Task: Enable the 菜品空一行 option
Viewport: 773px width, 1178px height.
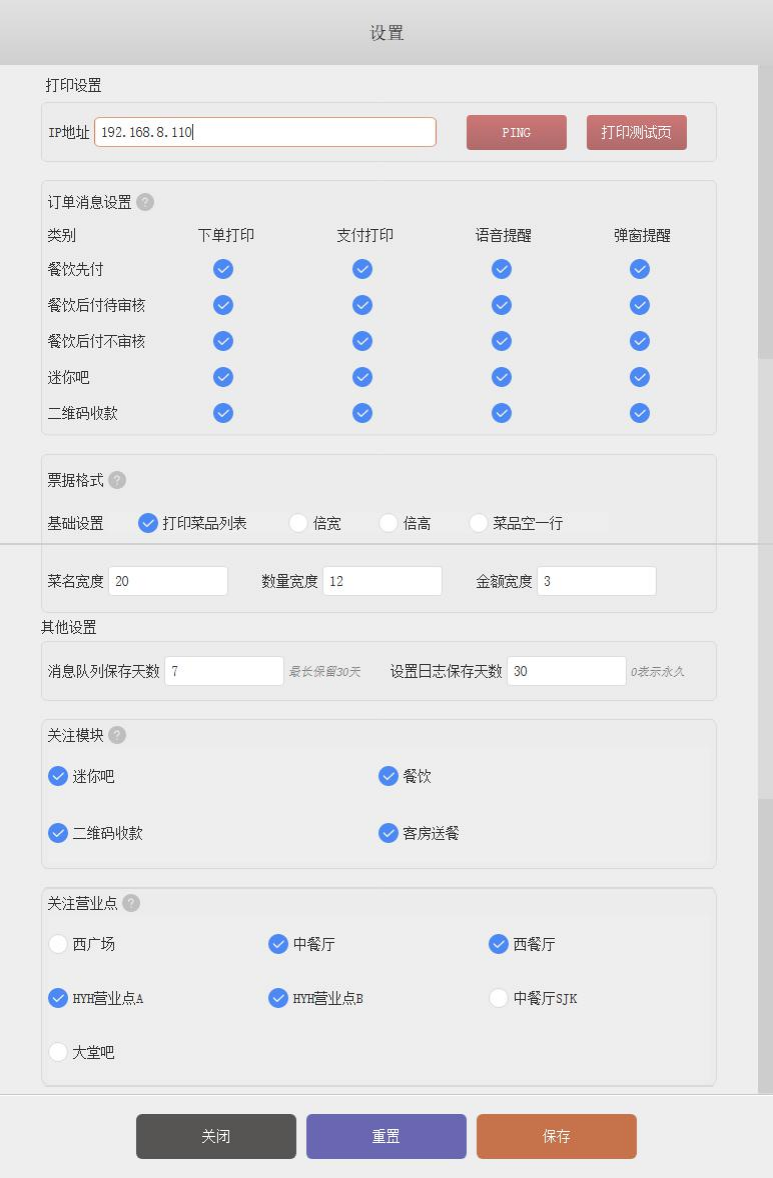Action: click(x=478, y=523)
